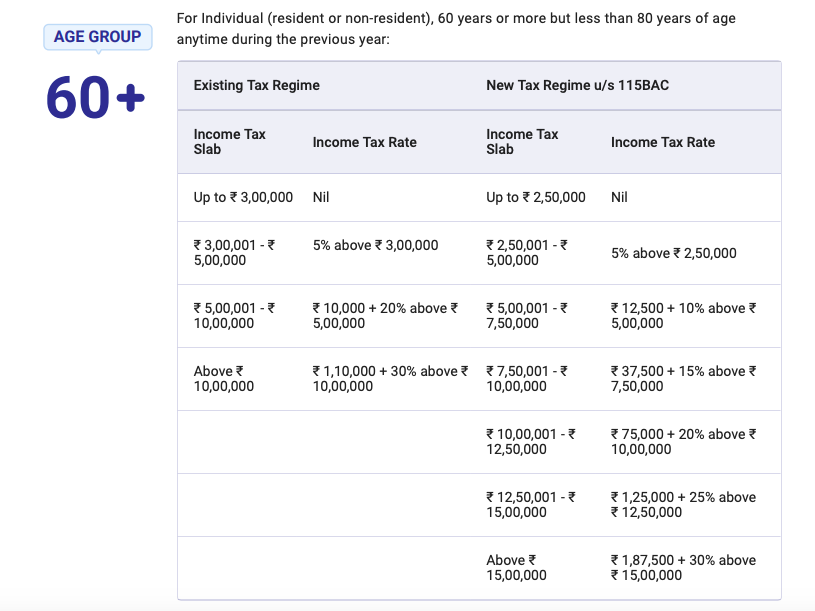Click the 5% above ₹ 3,00,000 rate cell
Viewport: 815px width, 611px height.
(x=375, y=245)
